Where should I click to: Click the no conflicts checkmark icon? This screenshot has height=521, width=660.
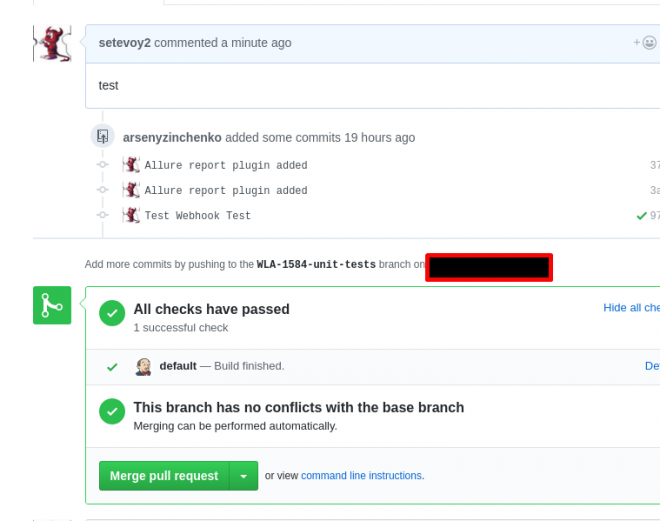112,409
